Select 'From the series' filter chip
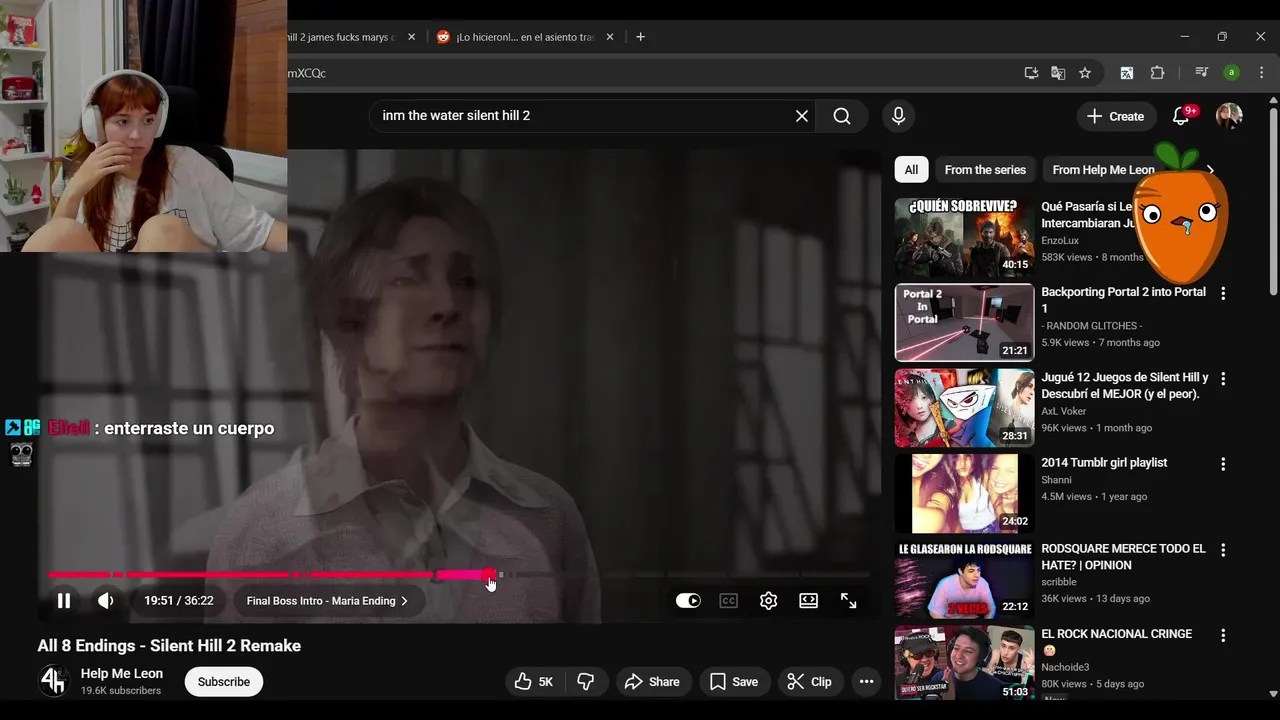Image resolution: width=1280 pixels, height=720 pixels. pos(985,170)
